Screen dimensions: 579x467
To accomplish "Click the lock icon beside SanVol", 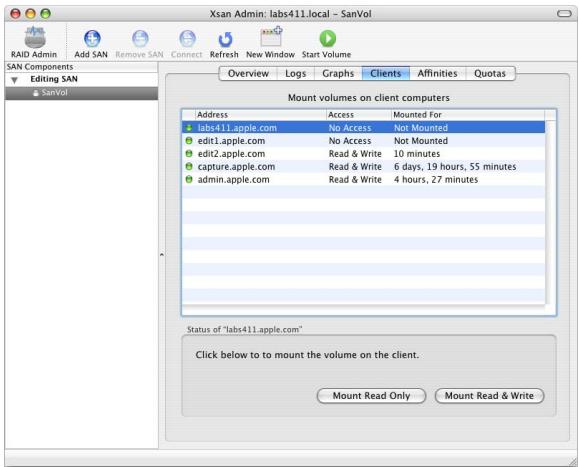I will point(36,93).
